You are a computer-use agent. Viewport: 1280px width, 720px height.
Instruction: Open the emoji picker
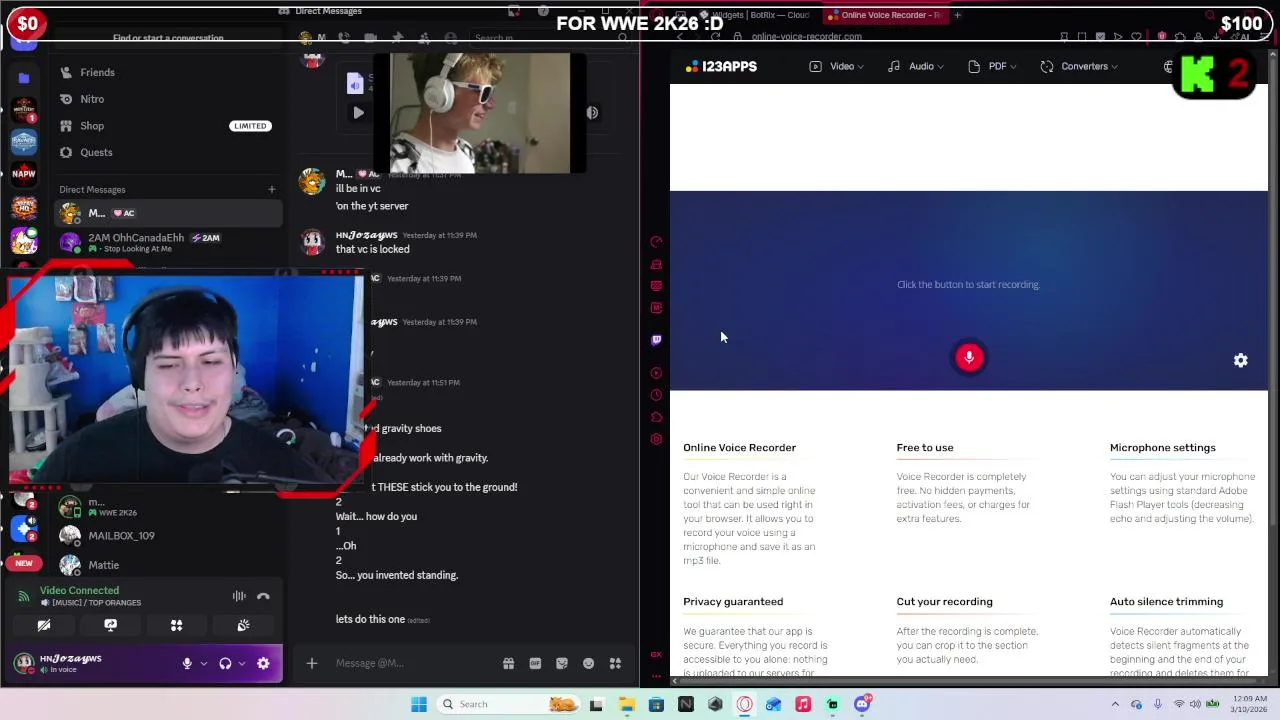coord(588,663)
